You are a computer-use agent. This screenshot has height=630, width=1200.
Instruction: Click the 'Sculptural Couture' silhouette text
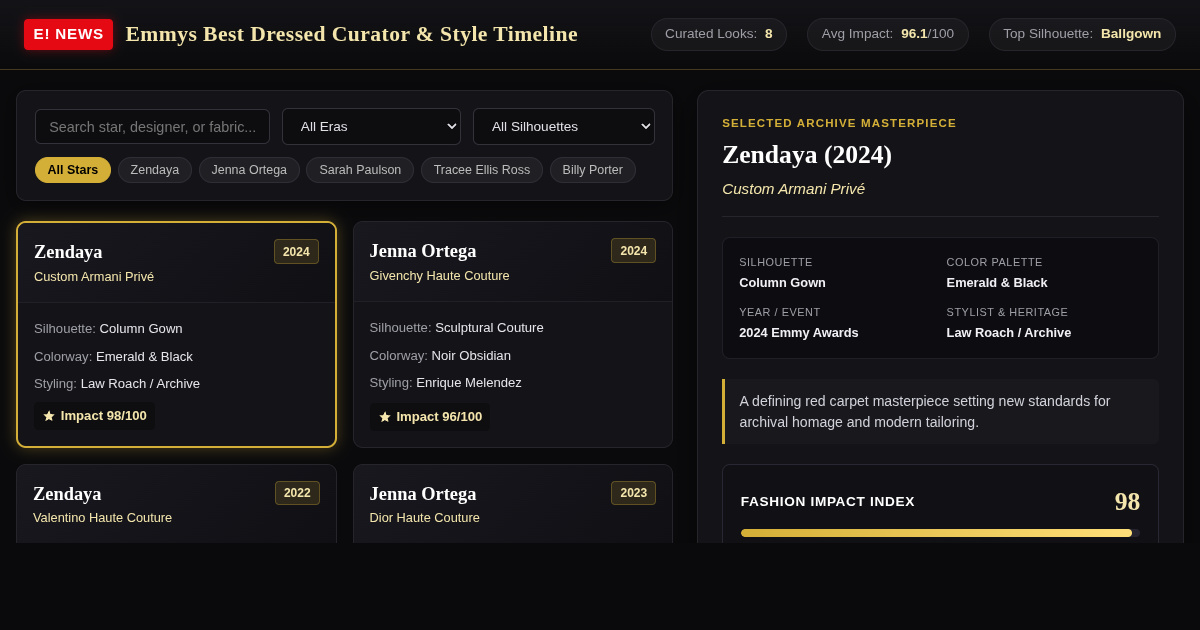(x=489, y=328)
